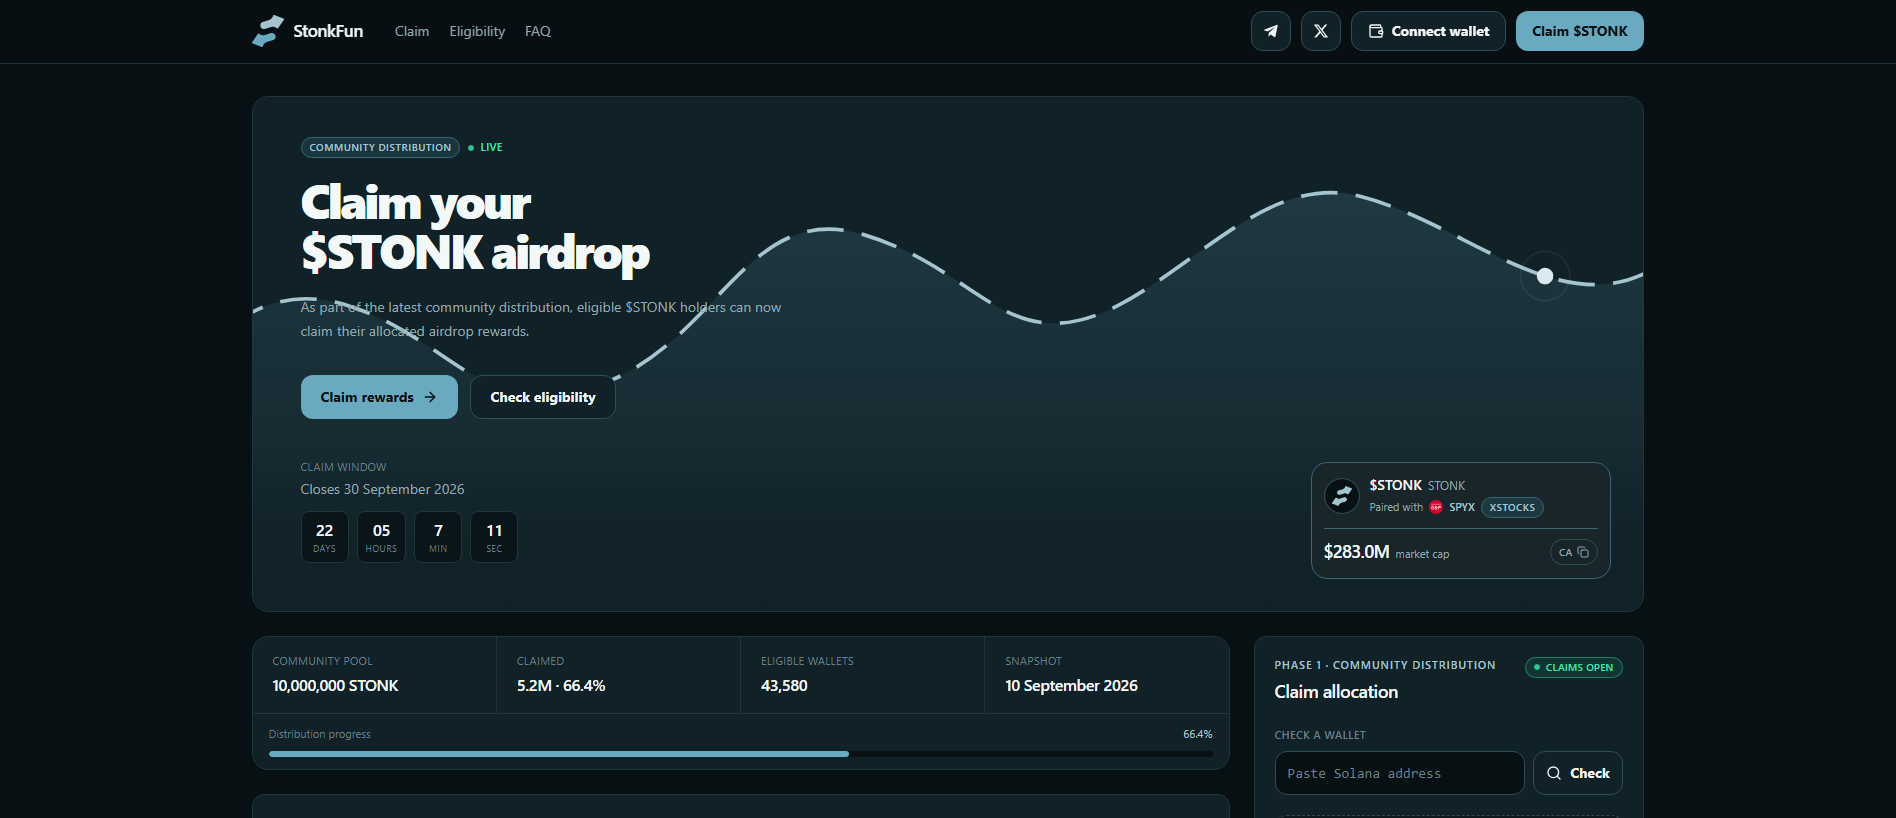Click the 7 MIN countdown box
1896x818 pixels.
[438, 537]
